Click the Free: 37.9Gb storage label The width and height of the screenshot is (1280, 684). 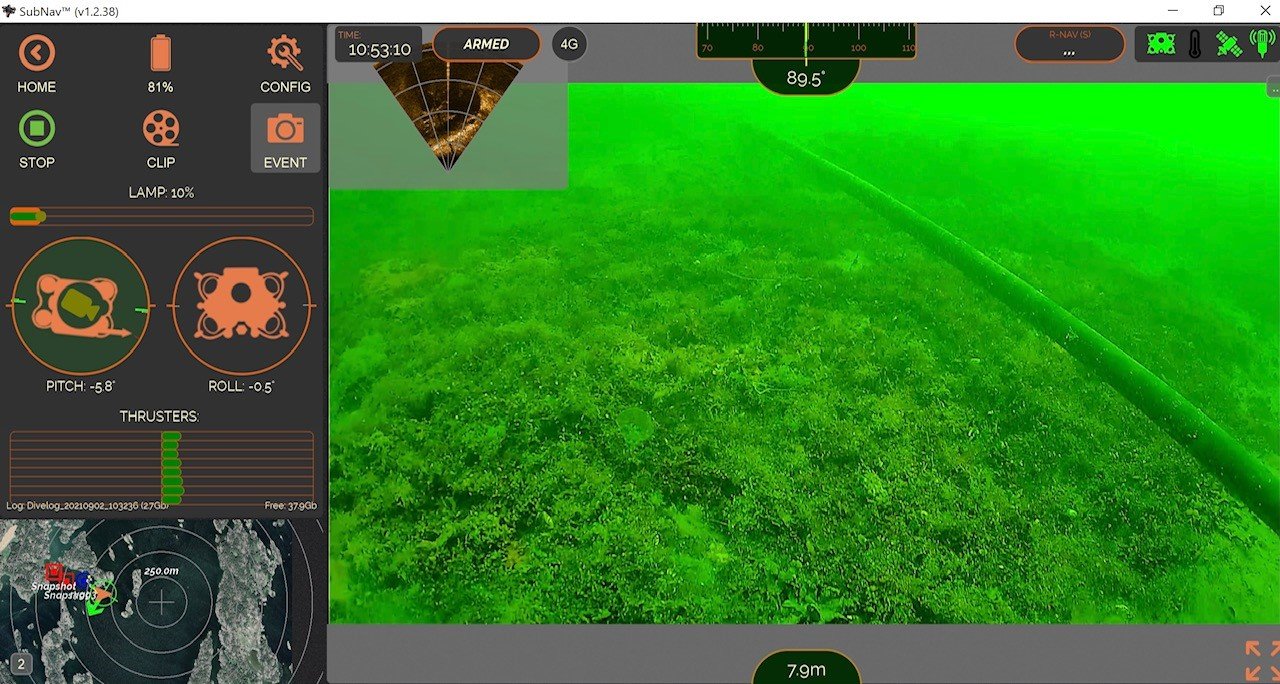[291, 506]
